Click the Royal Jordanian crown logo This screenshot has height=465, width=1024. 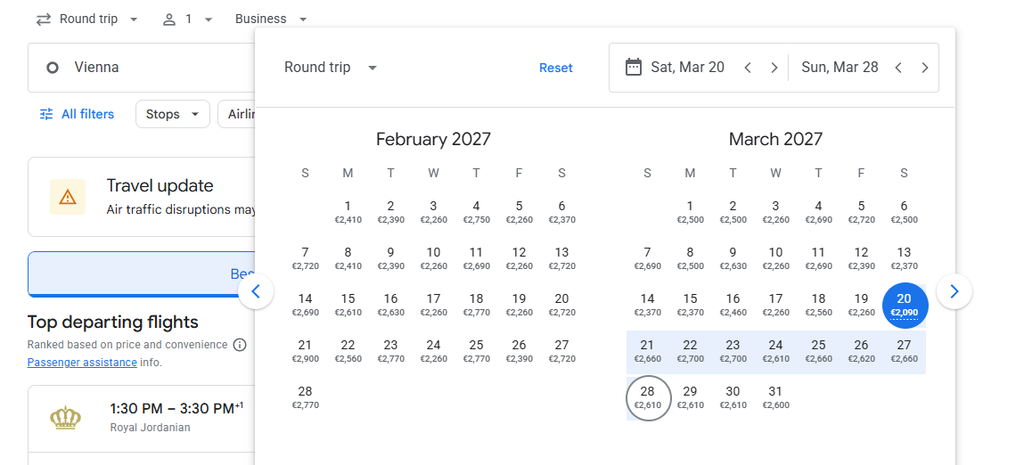[x=65, y=417]
